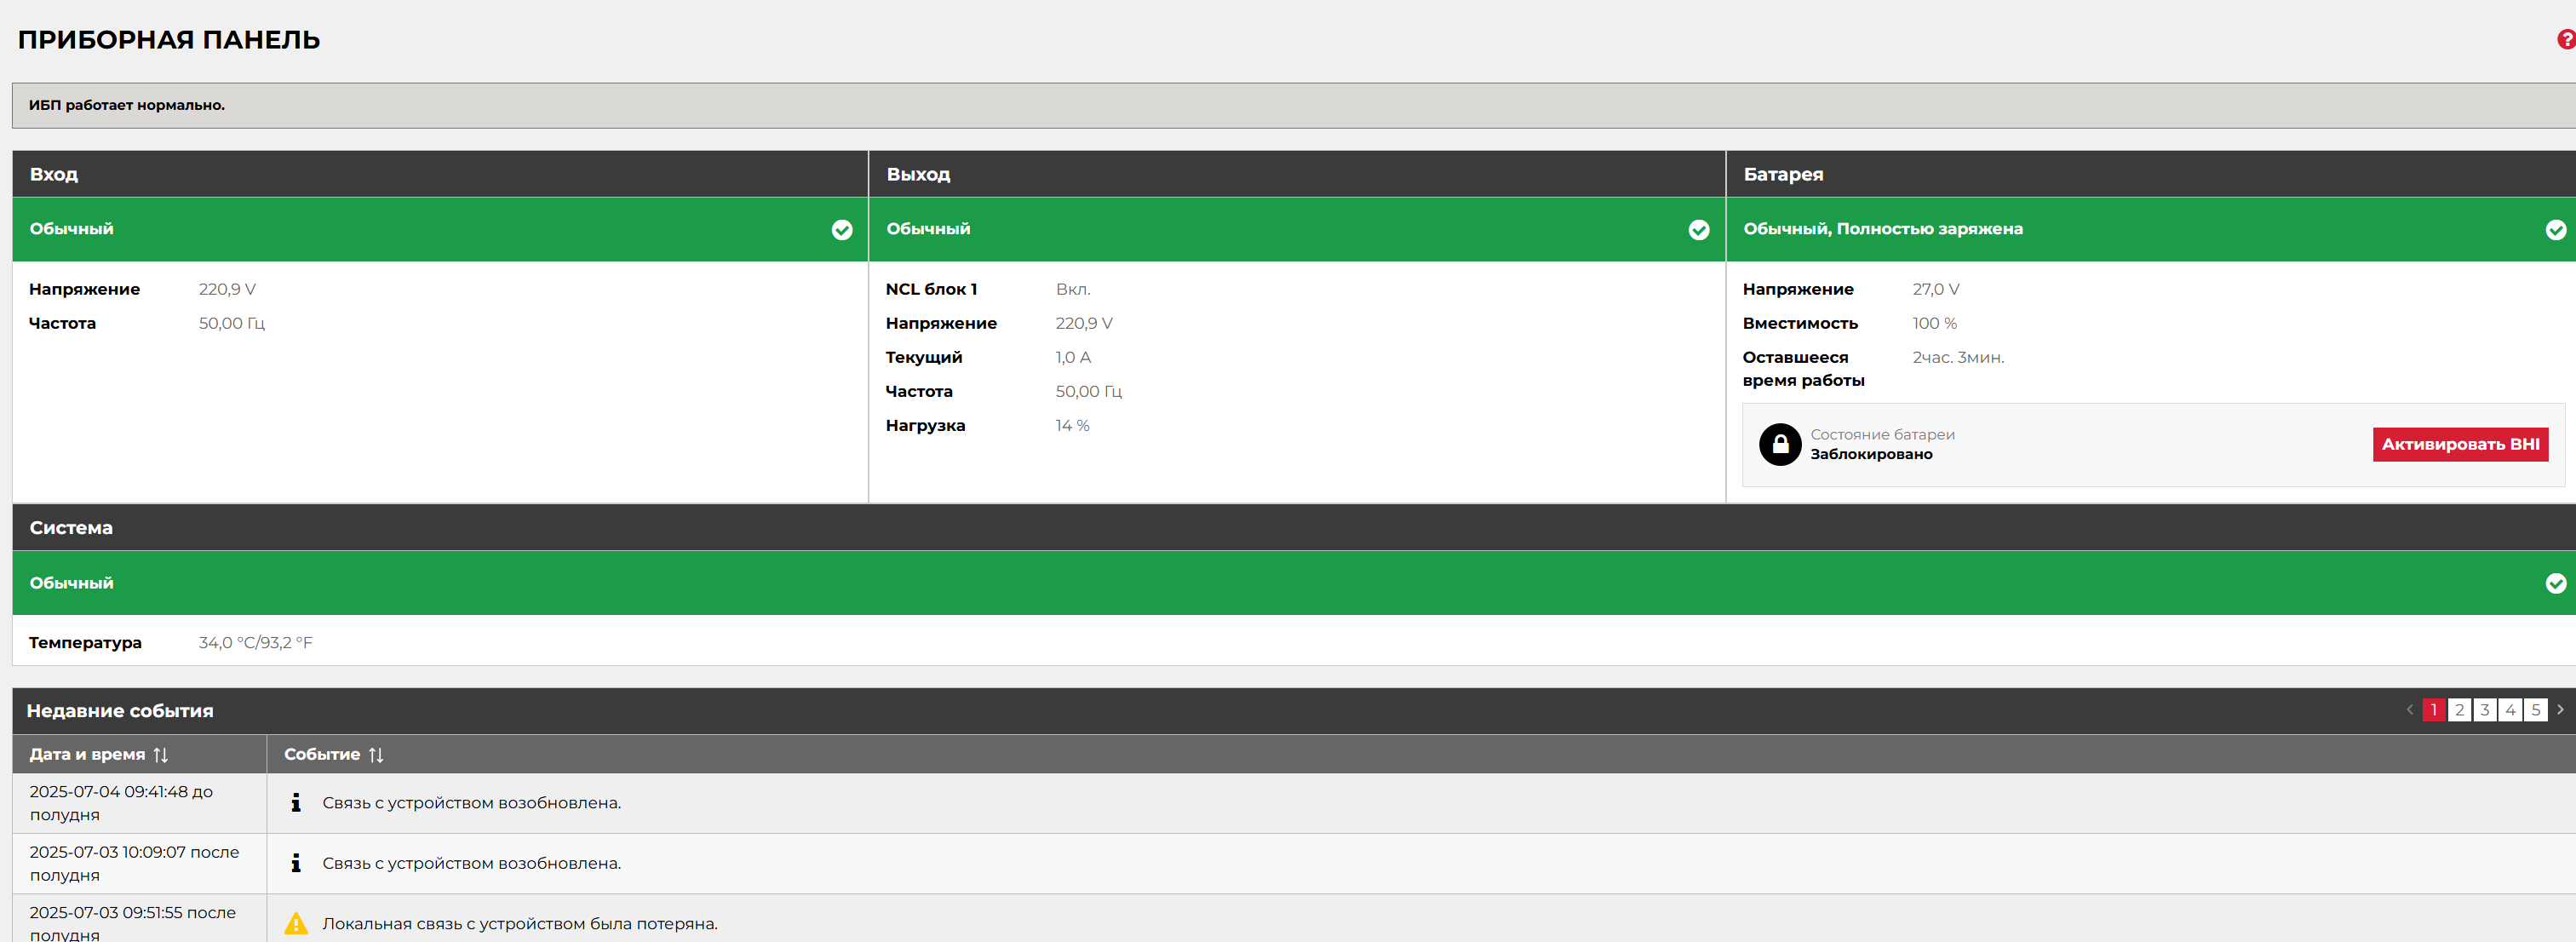Open events page 2
The width and height of the screenshot is (2576, 942).
coord(2459,710)
